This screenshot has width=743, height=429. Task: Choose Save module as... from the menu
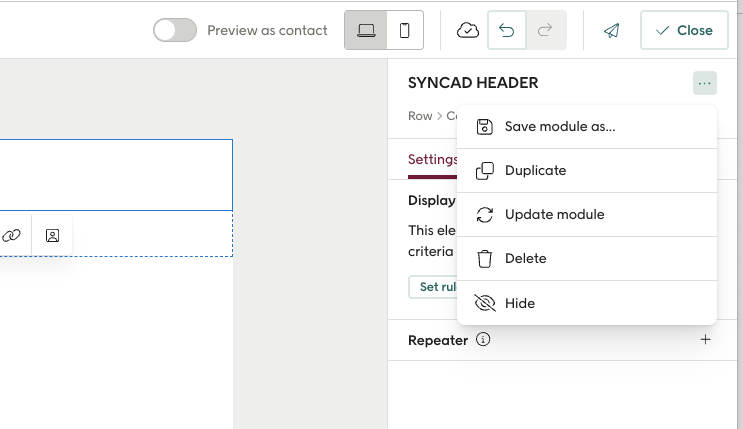[587, 127]
